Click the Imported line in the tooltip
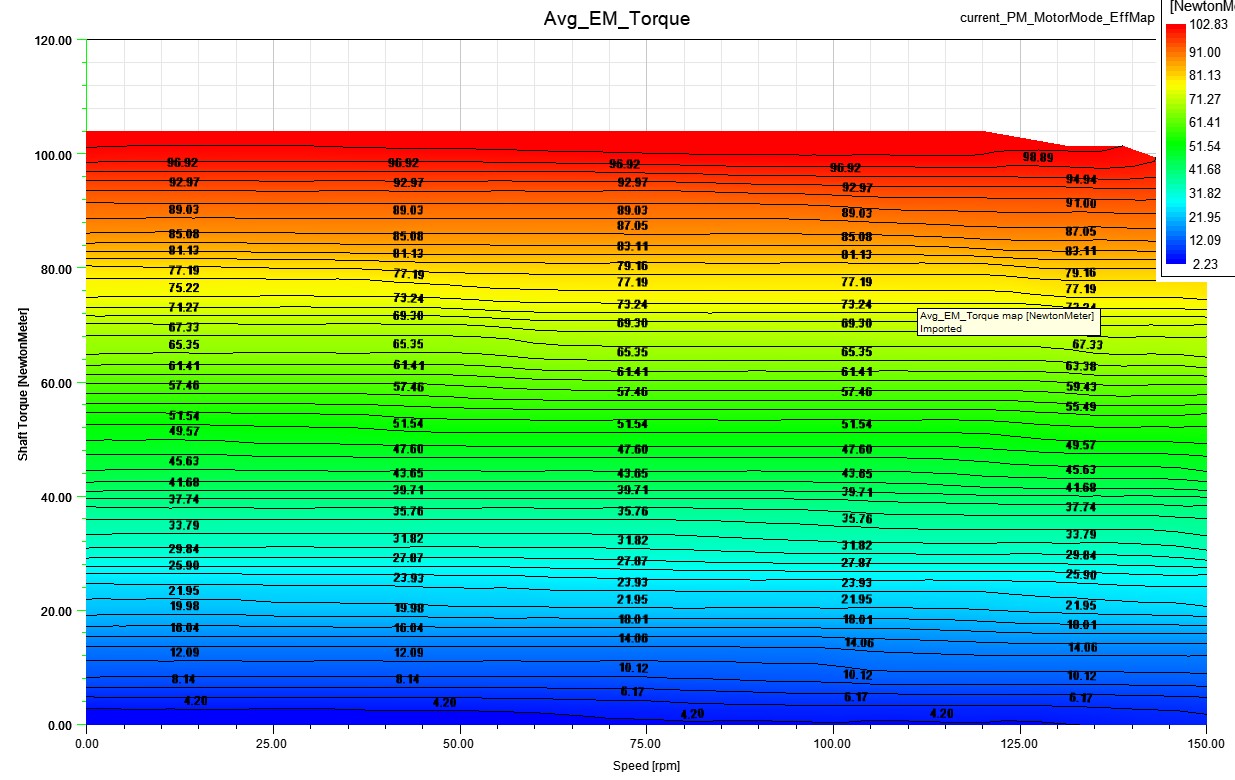The image size is (1235, 780). [x=941, y=328]
